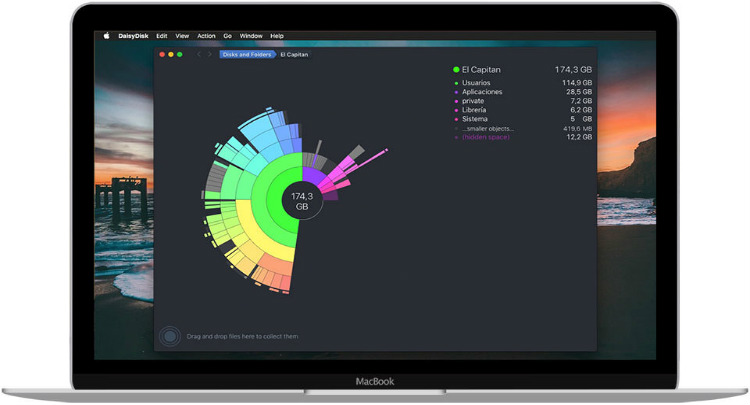Open the View menu
This screenshot has width=750, height=405.
click(x=182, y=36)
